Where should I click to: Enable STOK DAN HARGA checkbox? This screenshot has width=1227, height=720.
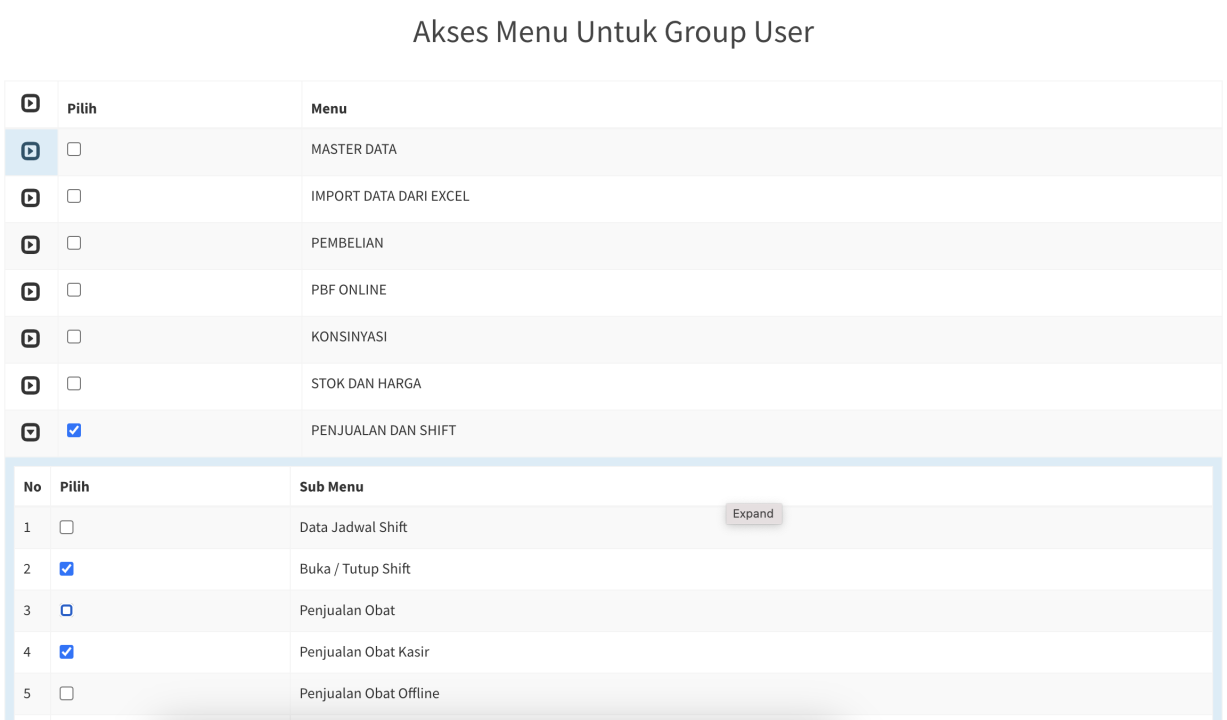coord(74,383)
